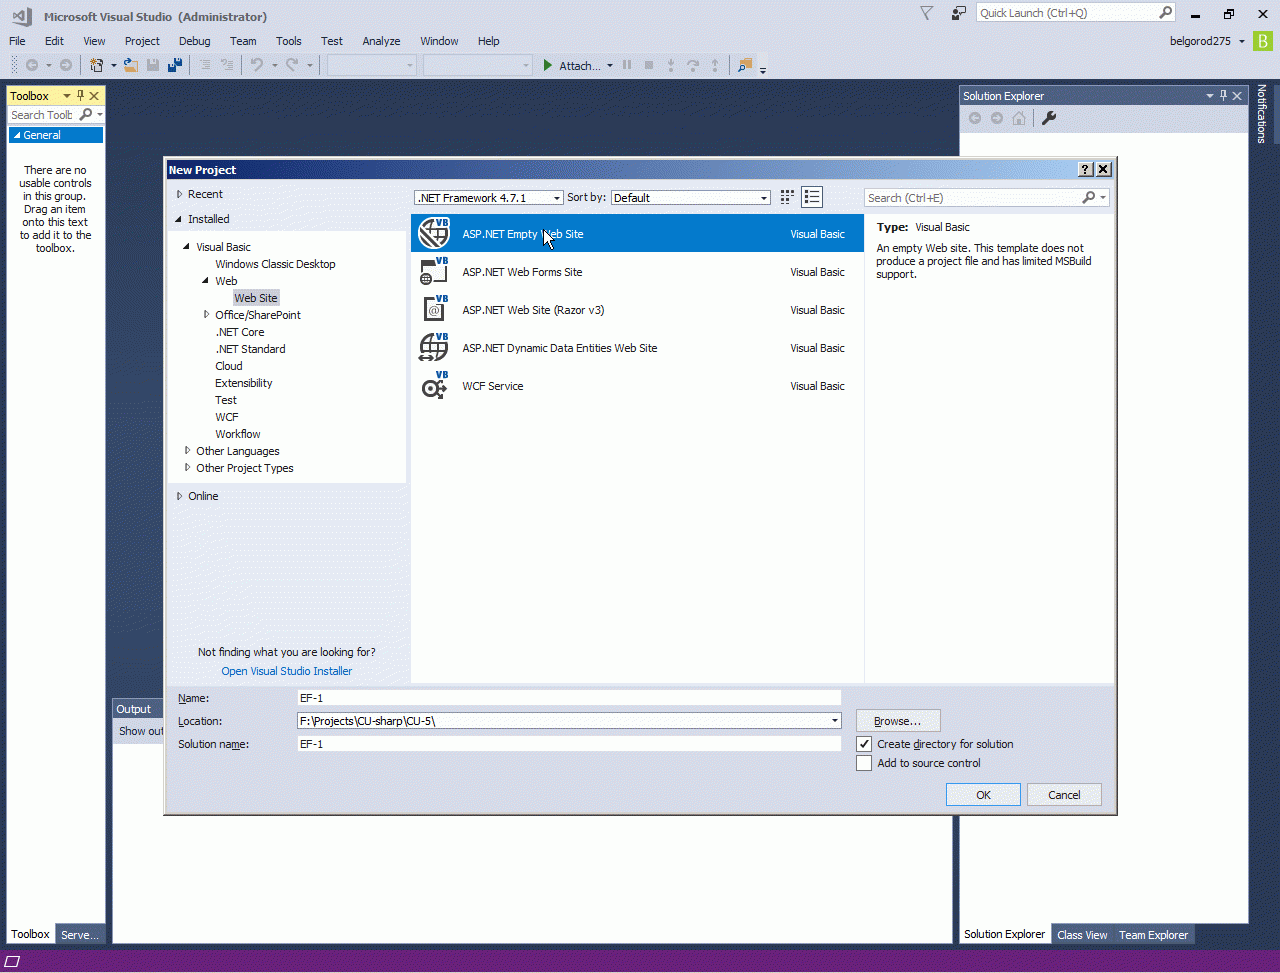Click the Stop debugging icon

649,65
